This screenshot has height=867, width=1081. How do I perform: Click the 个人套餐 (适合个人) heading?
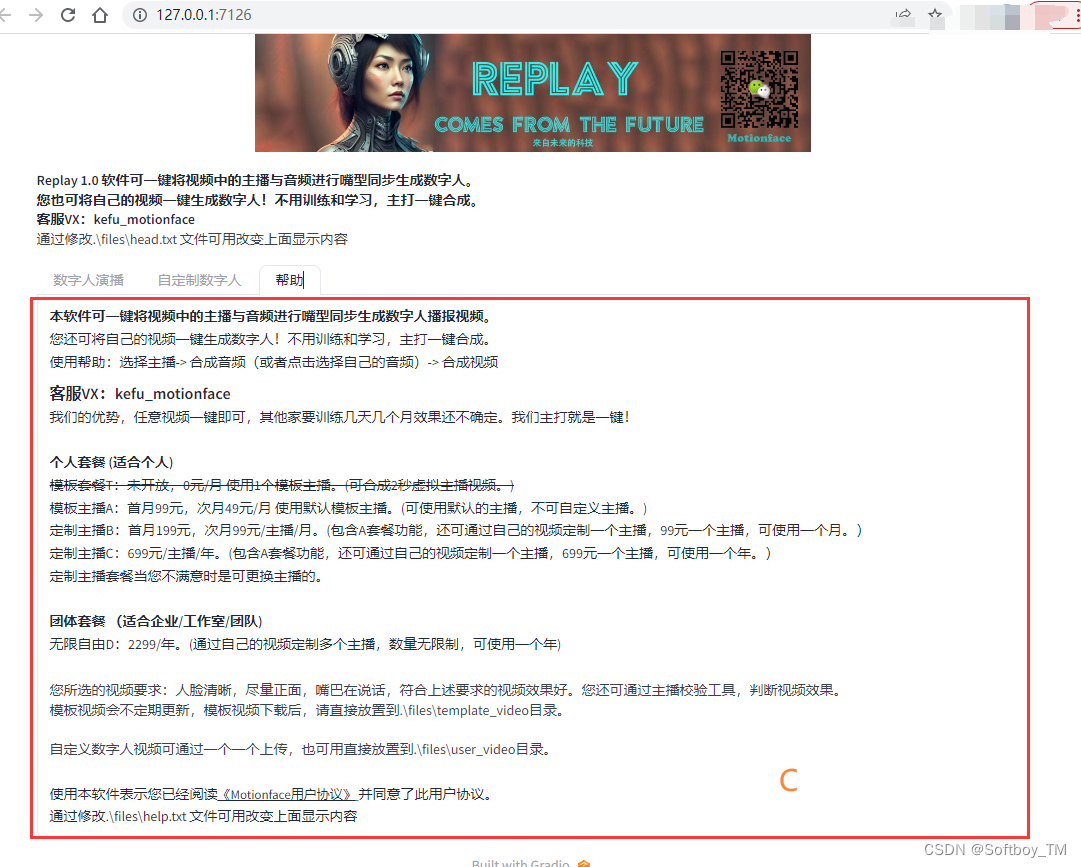(111, 462)
